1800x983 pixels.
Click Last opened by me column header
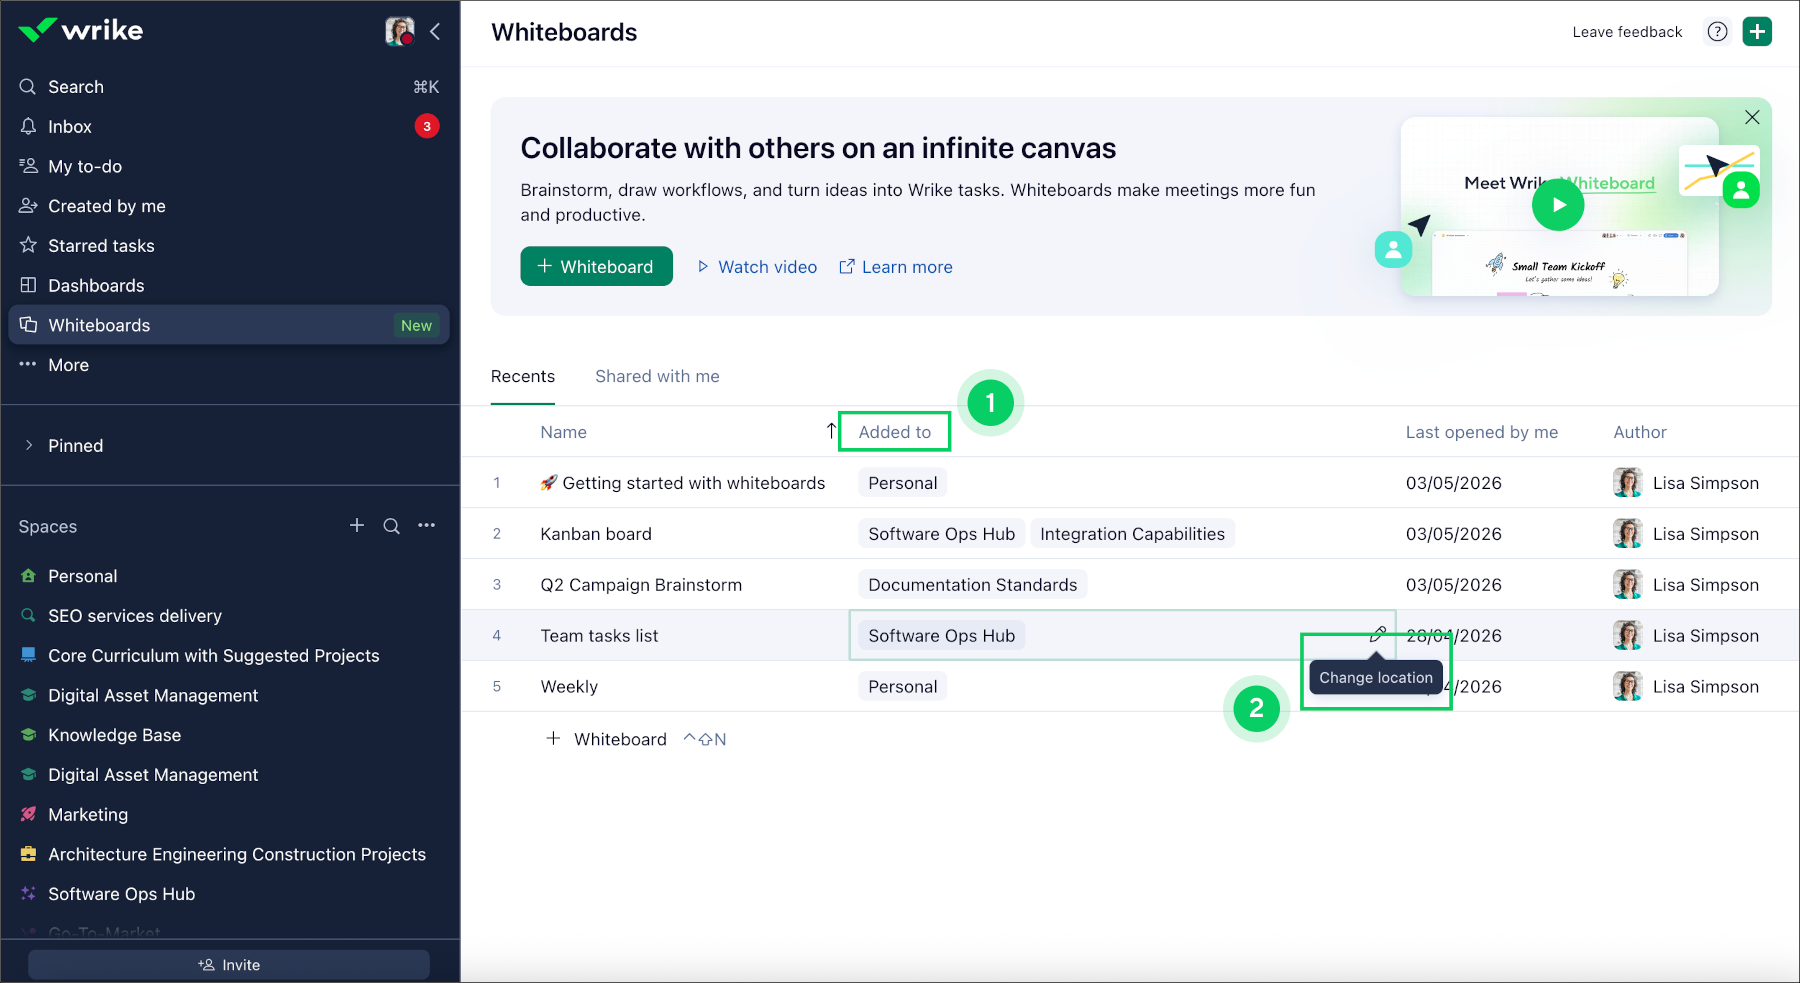1482,432
